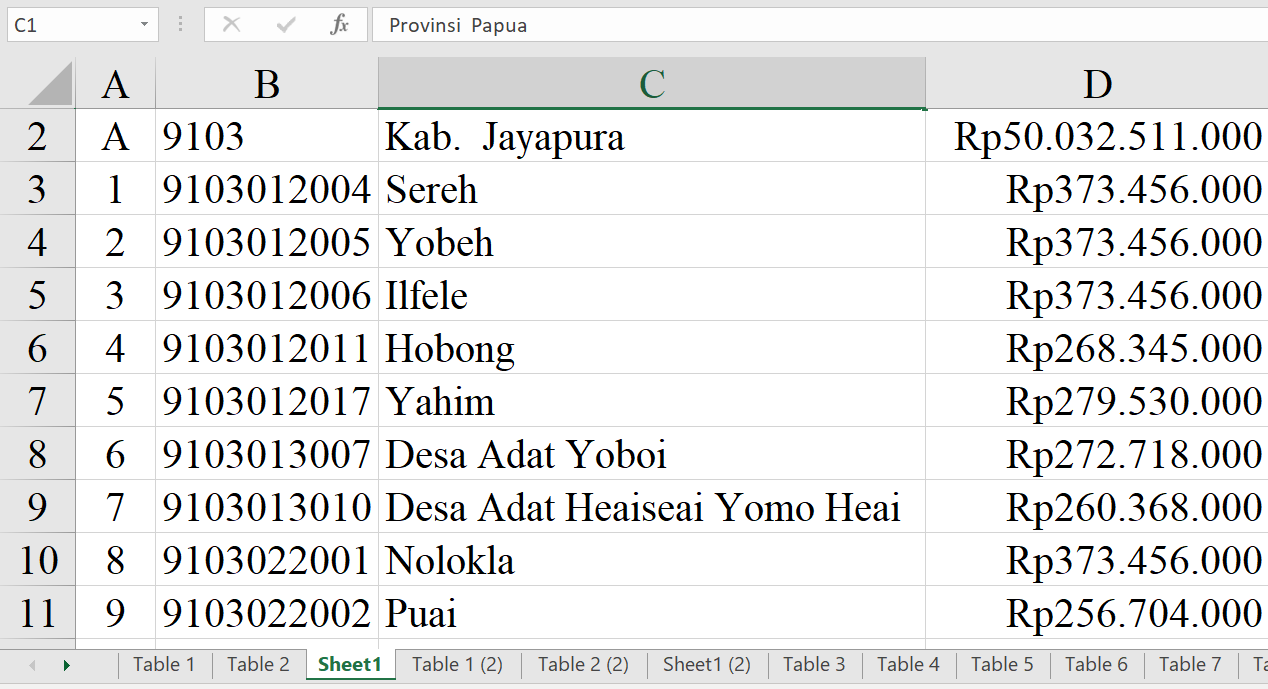
Task: Click the green next-sheet scroll arrow
Action: coord(66,665)
